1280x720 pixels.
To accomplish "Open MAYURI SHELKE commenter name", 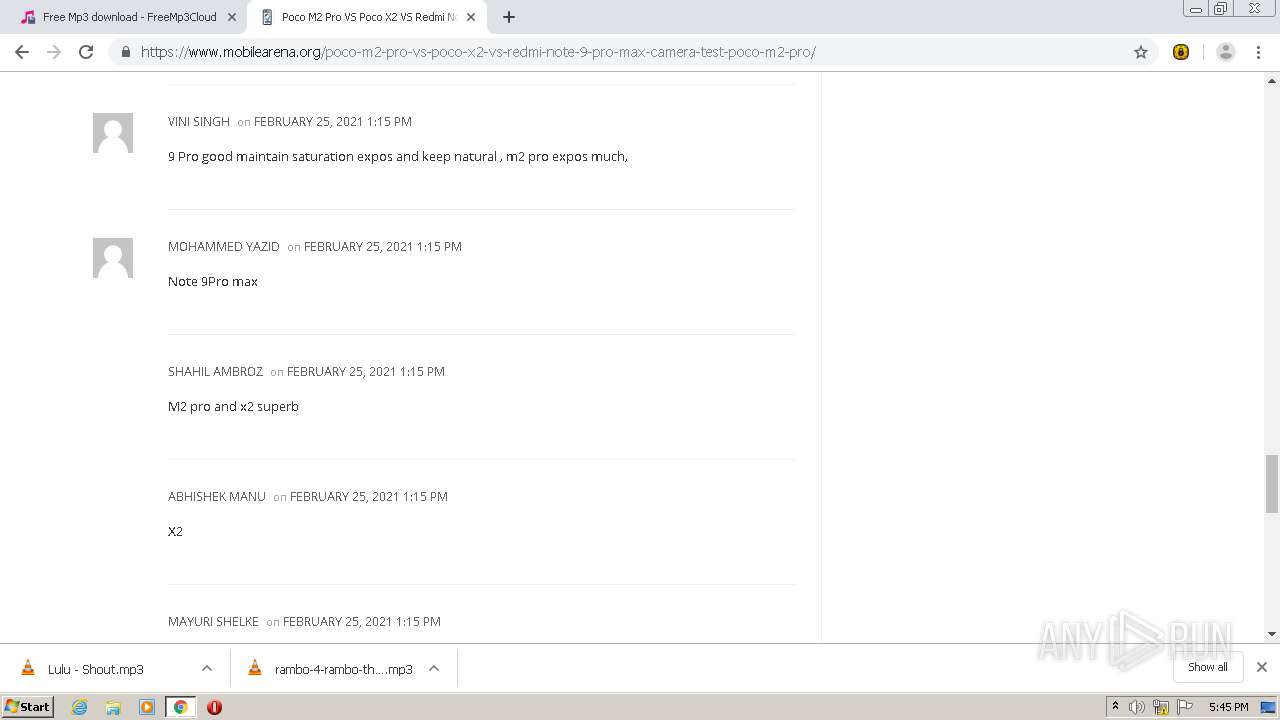I will (x=213, y=621).
